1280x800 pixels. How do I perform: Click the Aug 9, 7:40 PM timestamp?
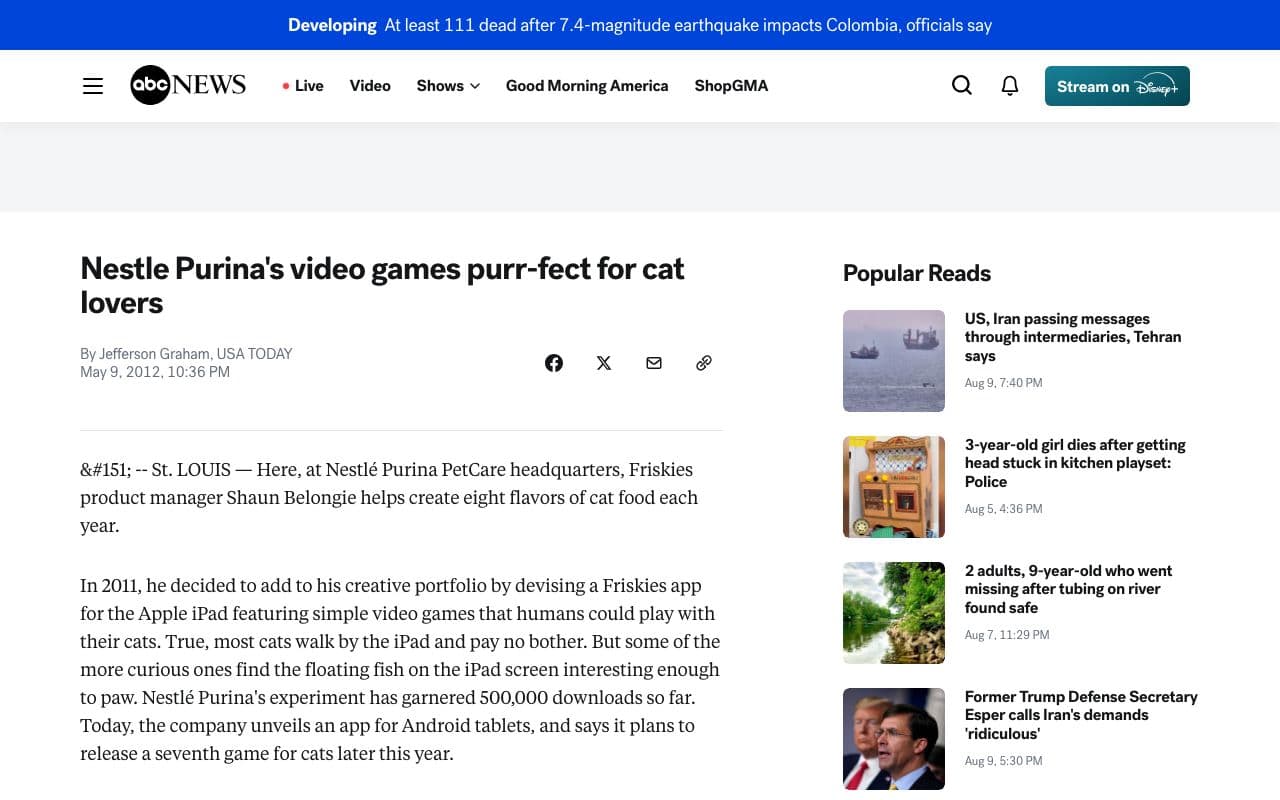(x=1003, y=383)
